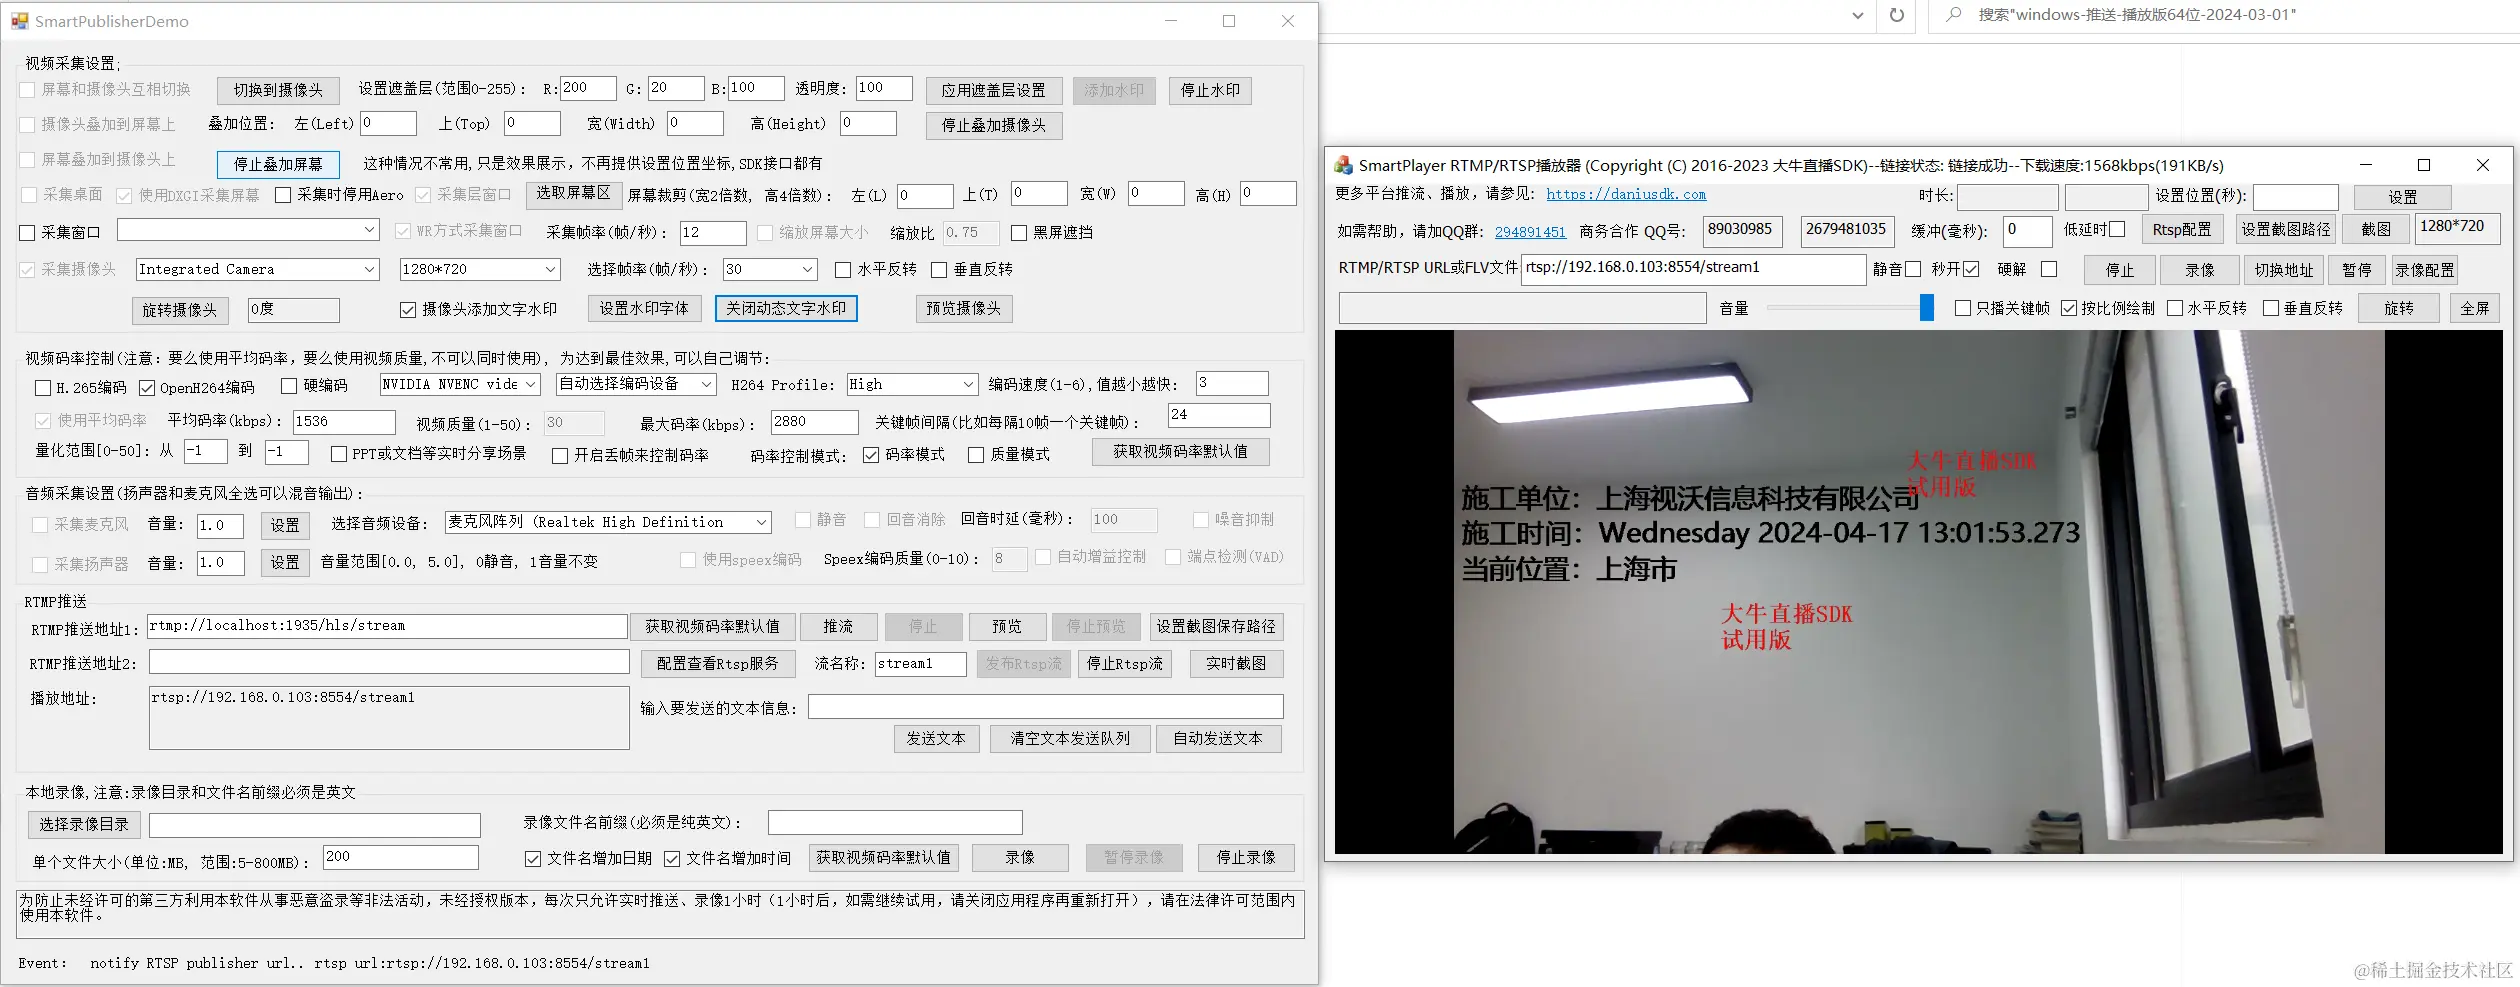This screenshot has height=987, width=2520.
Task: Click the 停止录像 button
Action: click(x=1246, y=858)
